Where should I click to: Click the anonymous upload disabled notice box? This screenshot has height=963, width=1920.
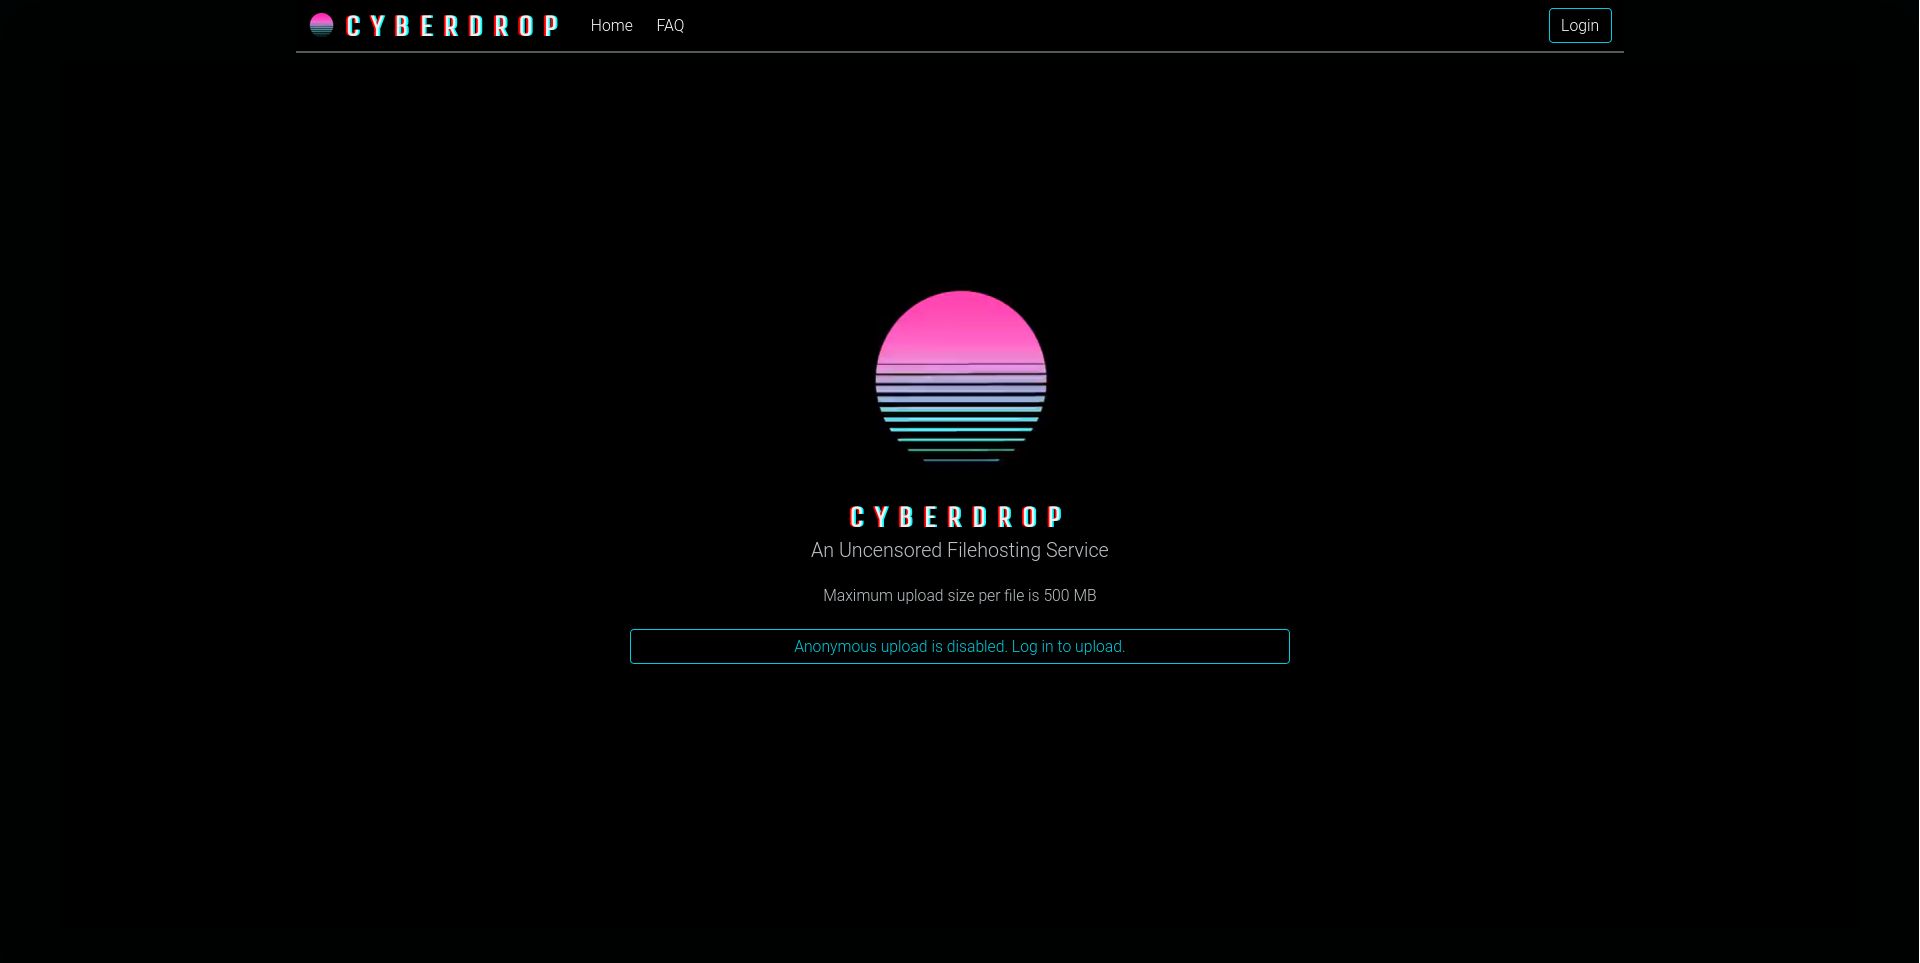(959, 646)
